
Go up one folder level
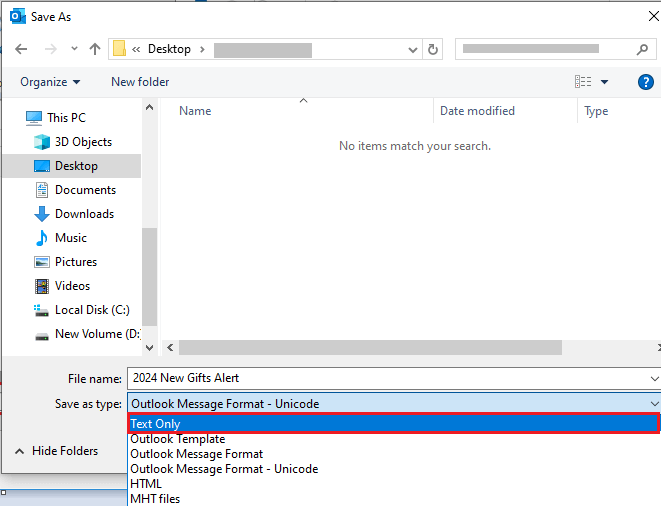95,49
